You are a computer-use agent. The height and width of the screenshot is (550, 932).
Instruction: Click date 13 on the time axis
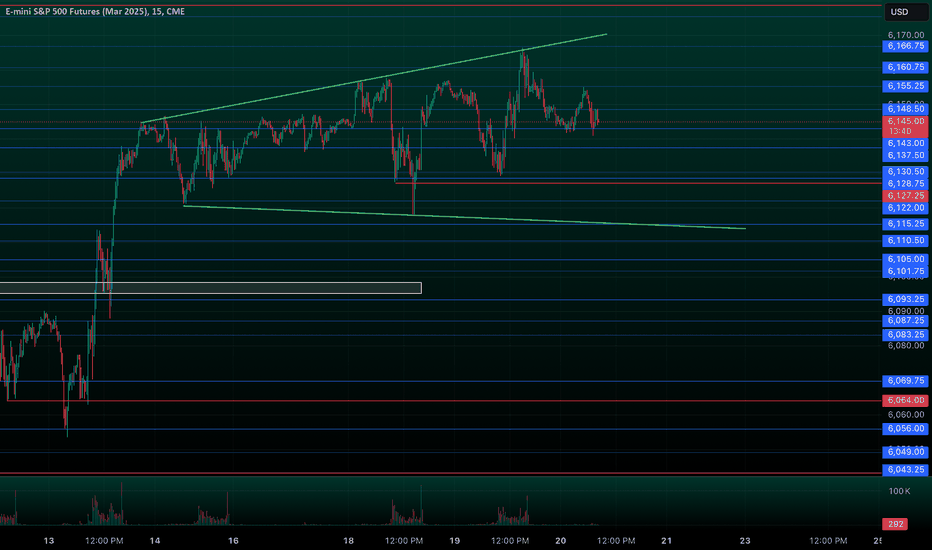point(49,540)
